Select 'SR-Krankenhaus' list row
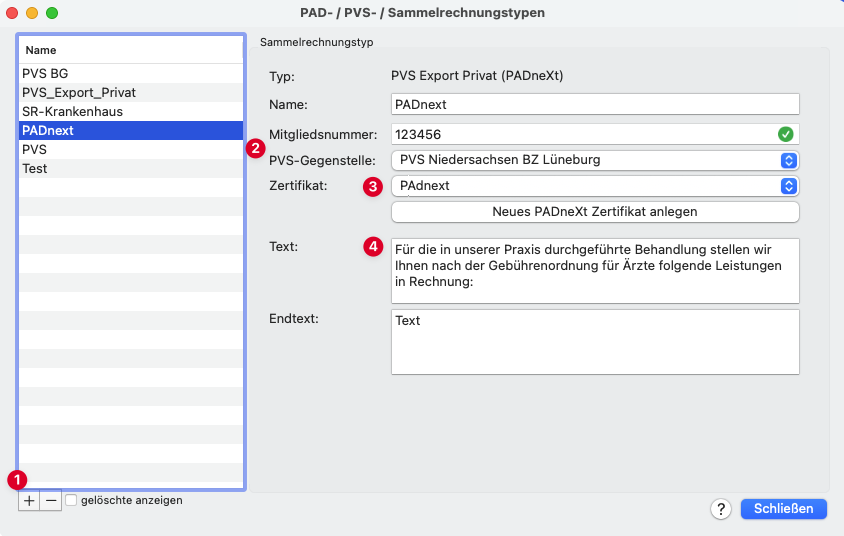This screenshot has height=536, width=844. (131, 111)
